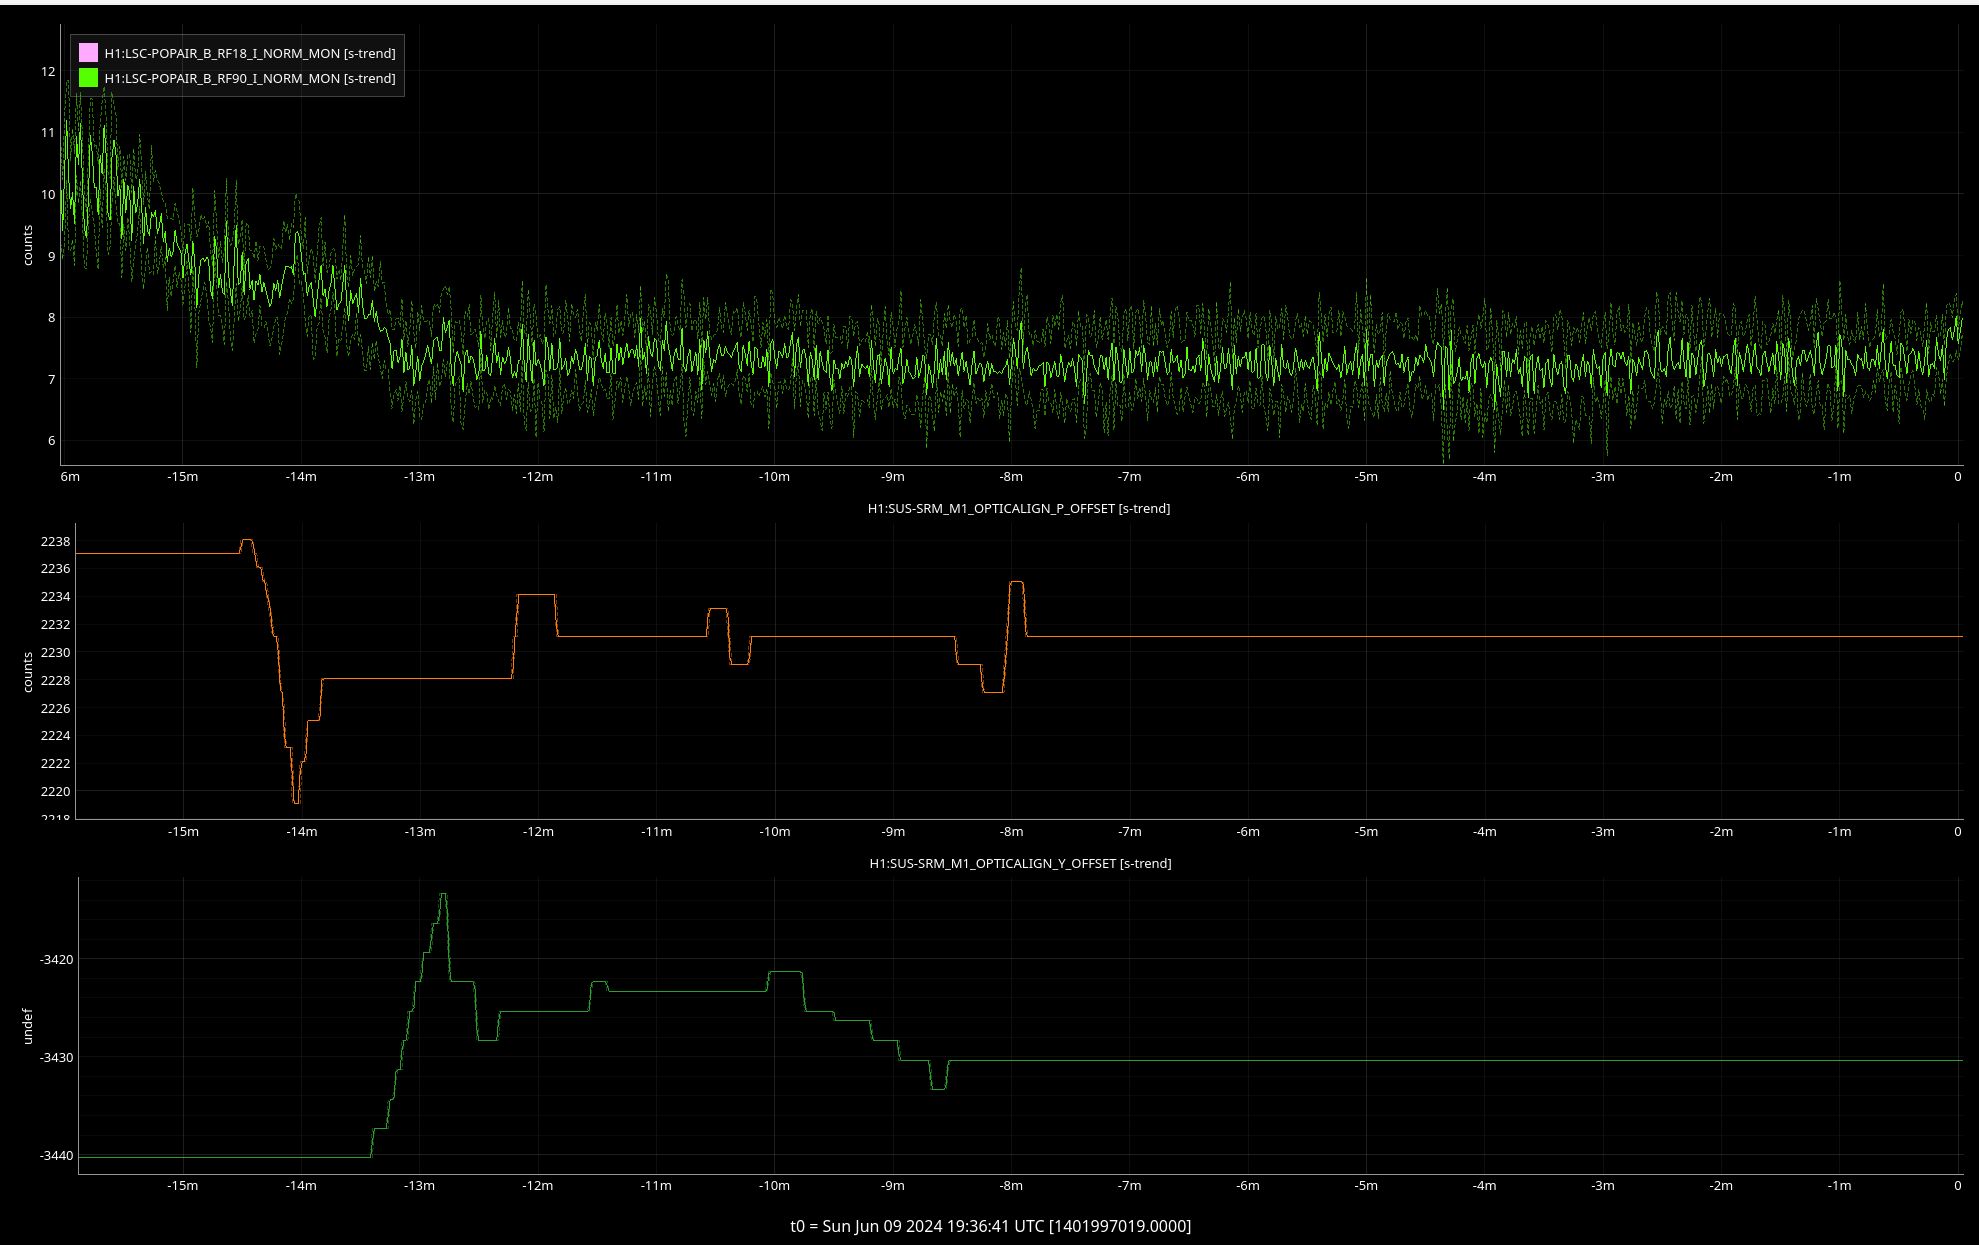
Task: Click the 2220 tick on pitch offset axis
Action: [55, 791]
